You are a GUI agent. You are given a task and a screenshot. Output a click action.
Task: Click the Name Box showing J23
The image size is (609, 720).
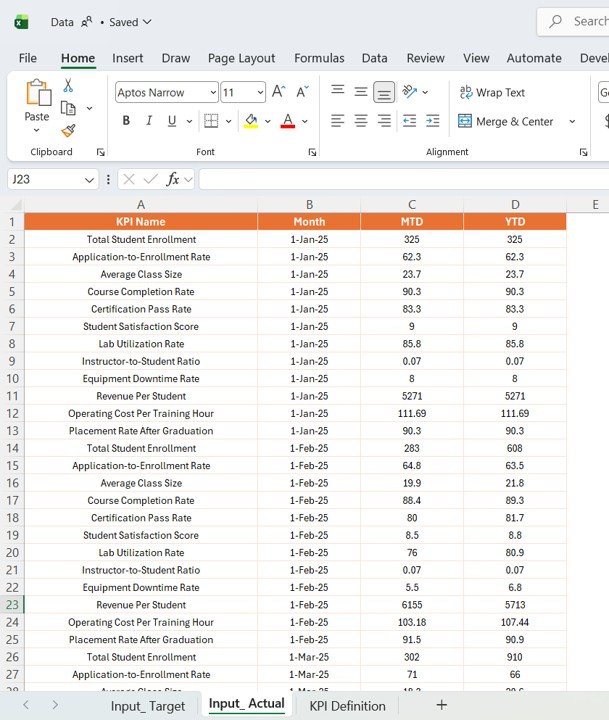tap(44, 179)
